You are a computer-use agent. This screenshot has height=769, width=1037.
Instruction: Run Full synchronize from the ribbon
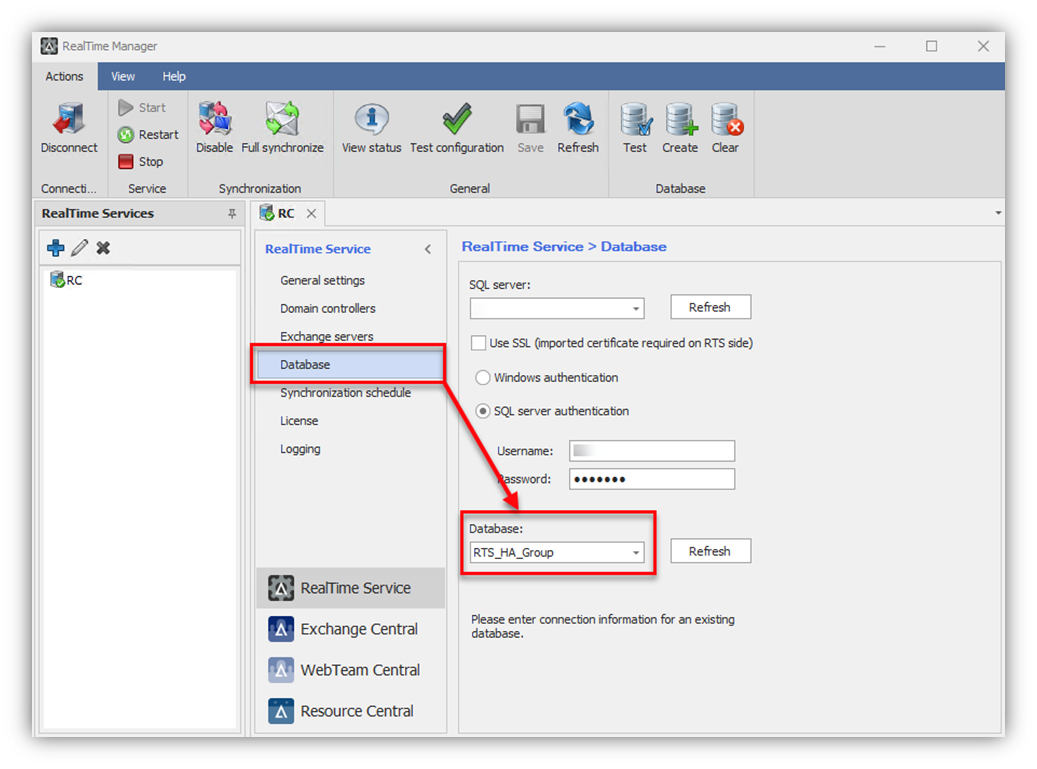pyautogui.click(x=282, y=128)
